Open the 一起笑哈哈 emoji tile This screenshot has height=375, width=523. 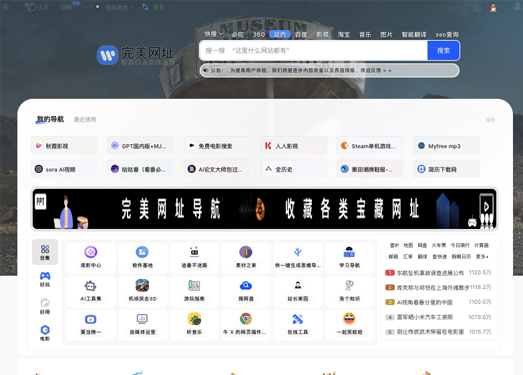[x=349, y=325]
